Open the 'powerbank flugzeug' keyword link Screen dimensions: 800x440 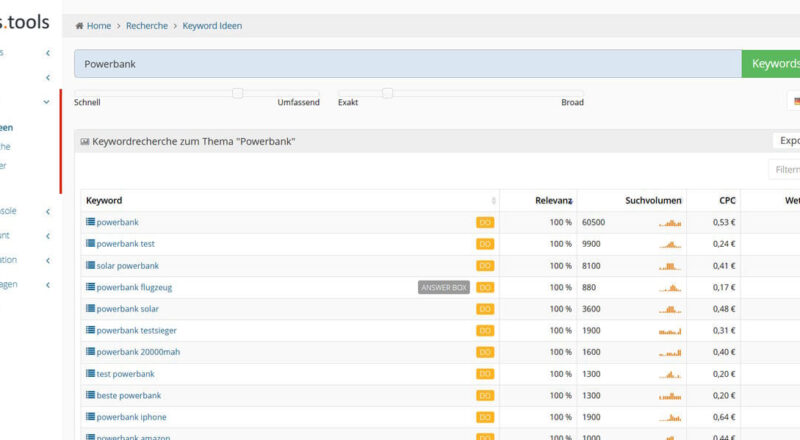(x=134, y=287)
